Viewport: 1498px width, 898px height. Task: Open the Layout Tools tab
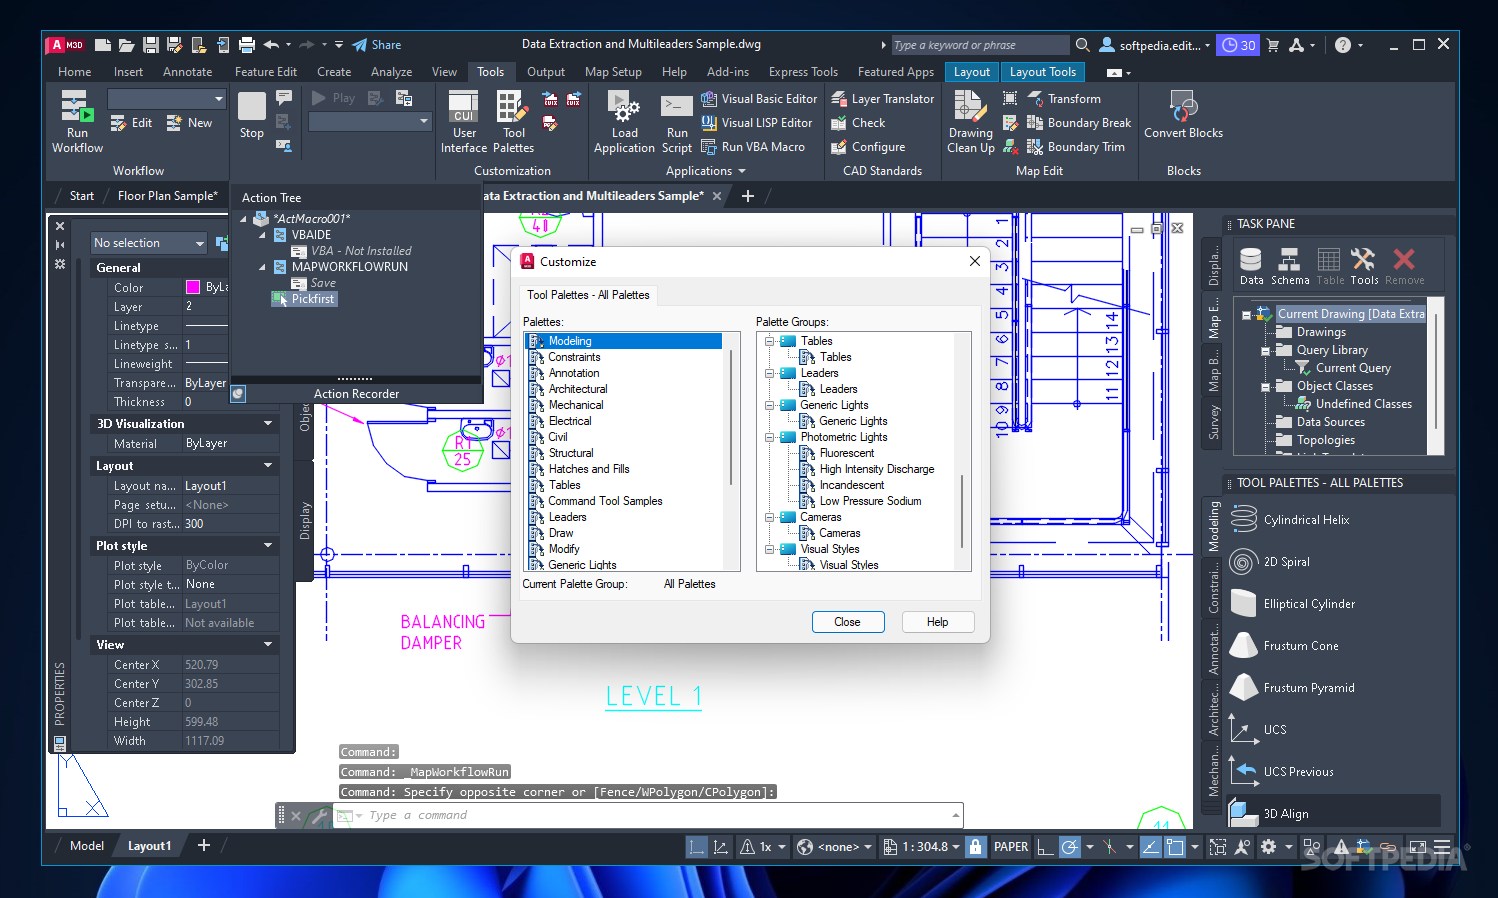point(1042,72)
